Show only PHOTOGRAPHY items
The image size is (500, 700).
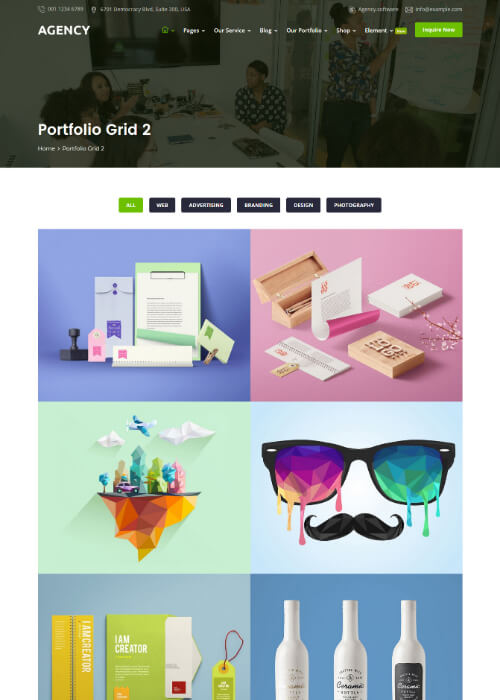tap(354, 205)
